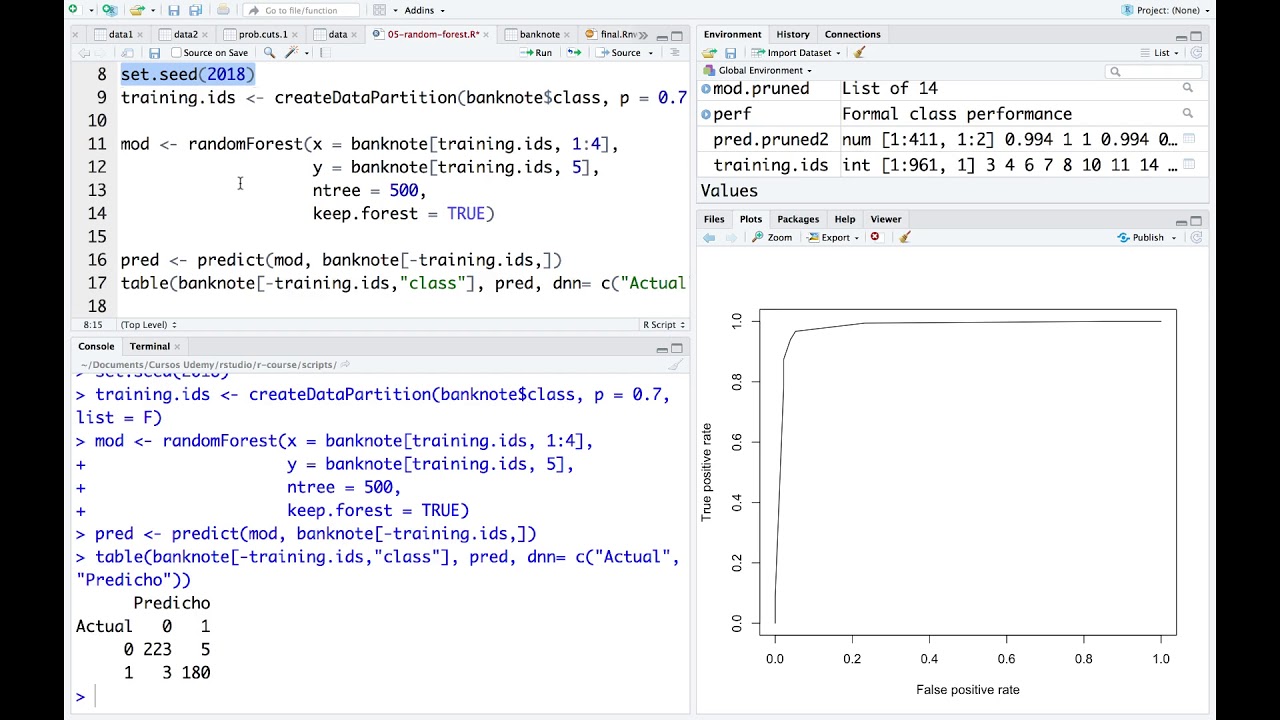Open the Files tab

click(x=714, y=219)
